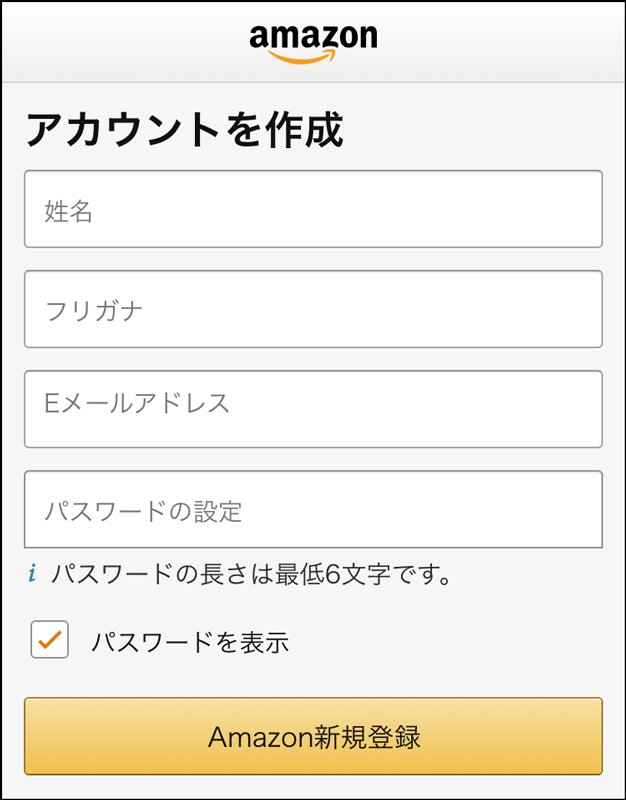Screen dimensions: 626x800
Task: Toggle the パスワードを表示 checkbox
Action: (50, 640)
